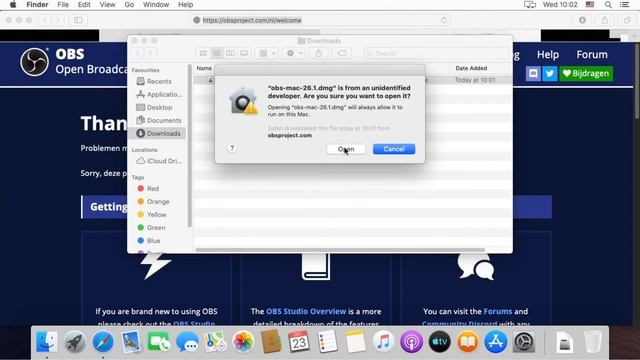
Task: Click Finder edit tags button
Action: [x=342, y=53]
